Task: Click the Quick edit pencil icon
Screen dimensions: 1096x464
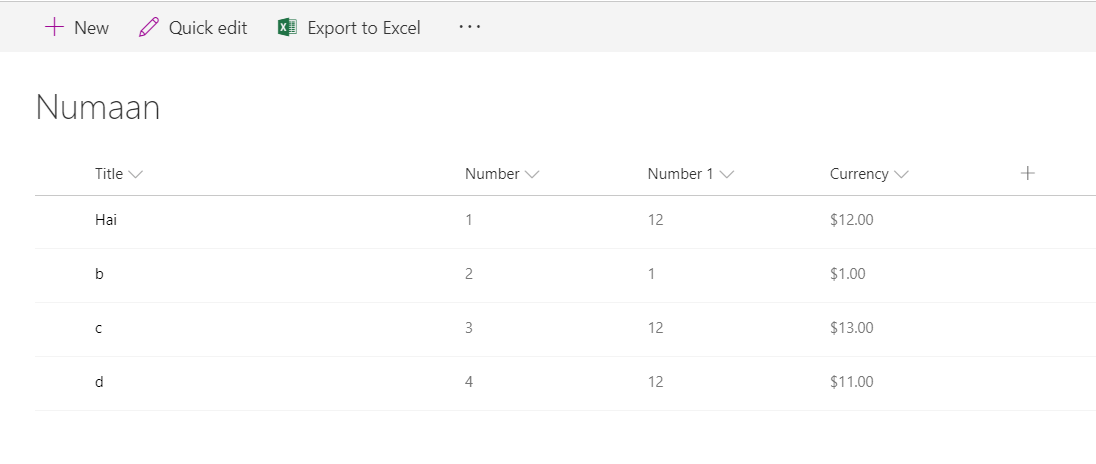Action: pos(149,28)
